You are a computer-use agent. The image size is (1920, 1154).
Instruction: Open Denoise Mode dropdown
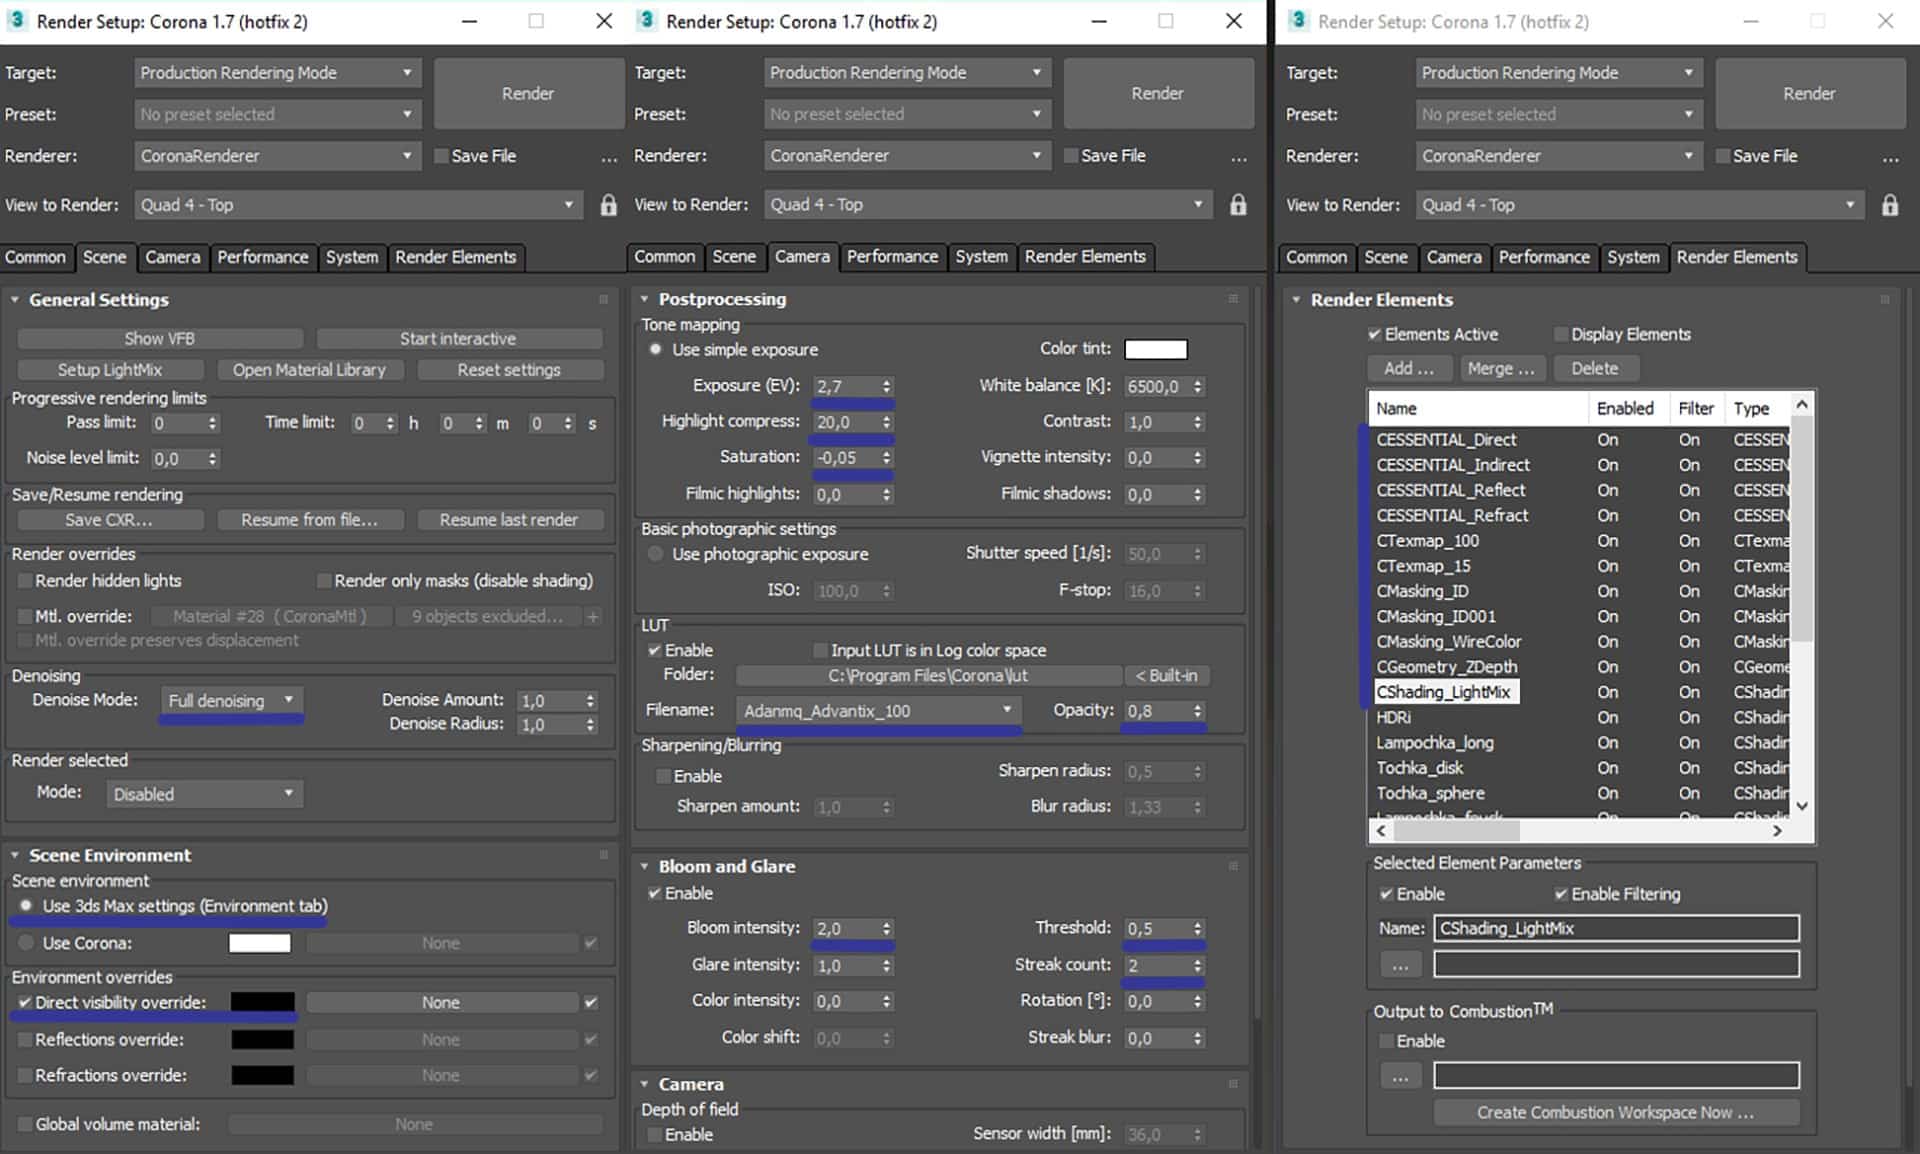point(231,700)
